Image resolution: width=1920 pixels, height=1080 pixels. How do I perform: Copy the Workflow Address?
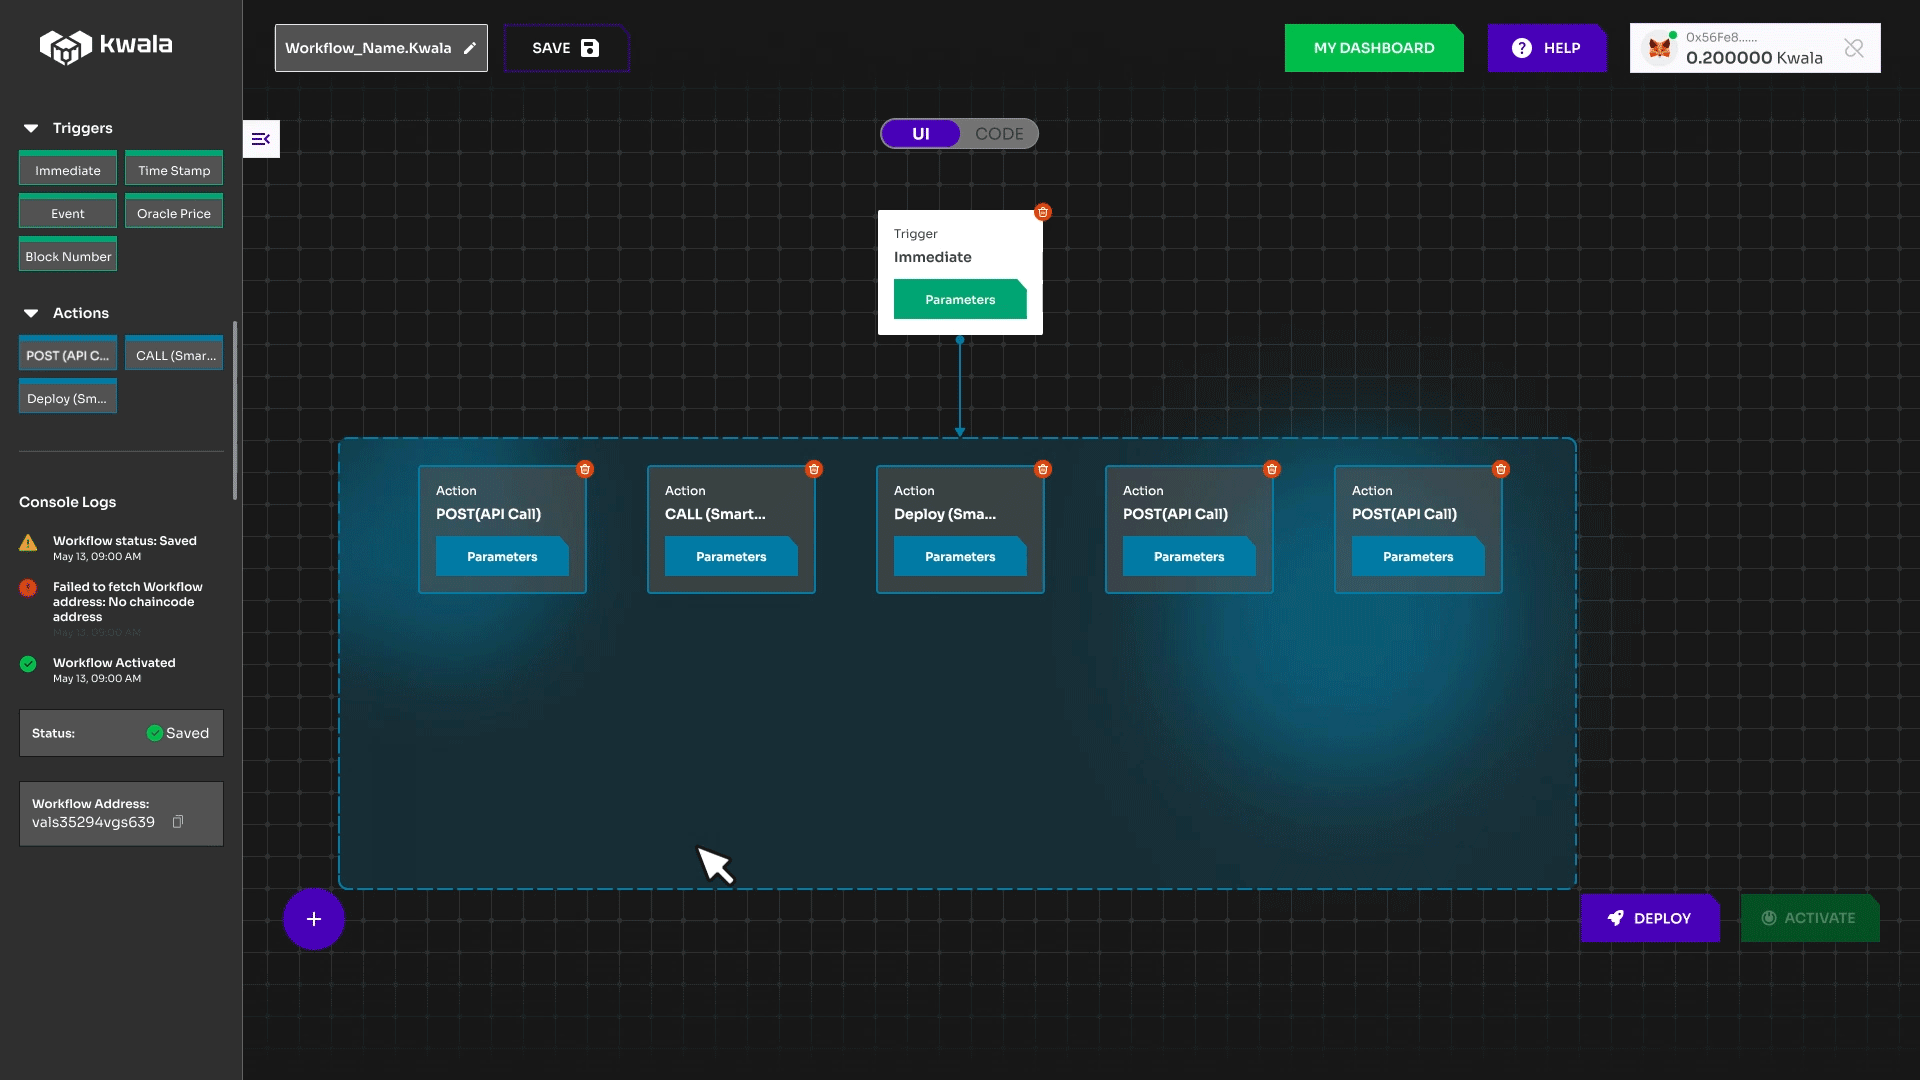pos(179,821)
